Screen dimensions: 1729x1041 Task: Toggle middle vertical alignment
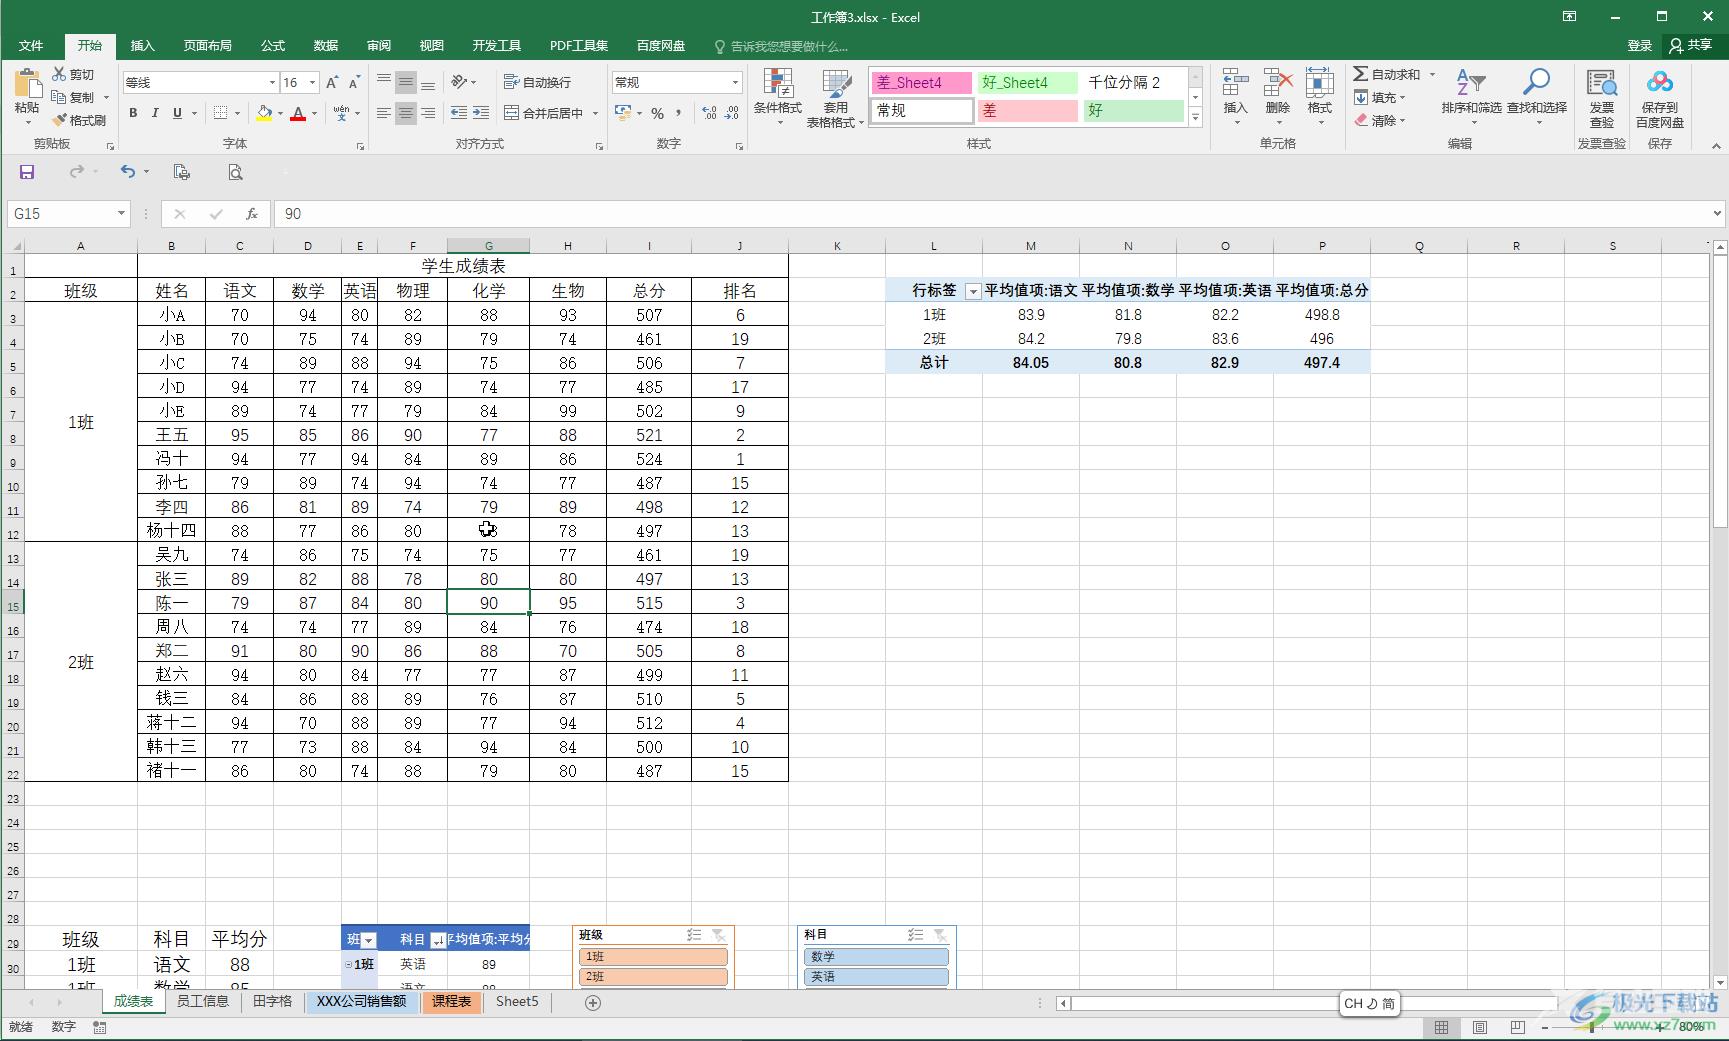coord(405,82)
